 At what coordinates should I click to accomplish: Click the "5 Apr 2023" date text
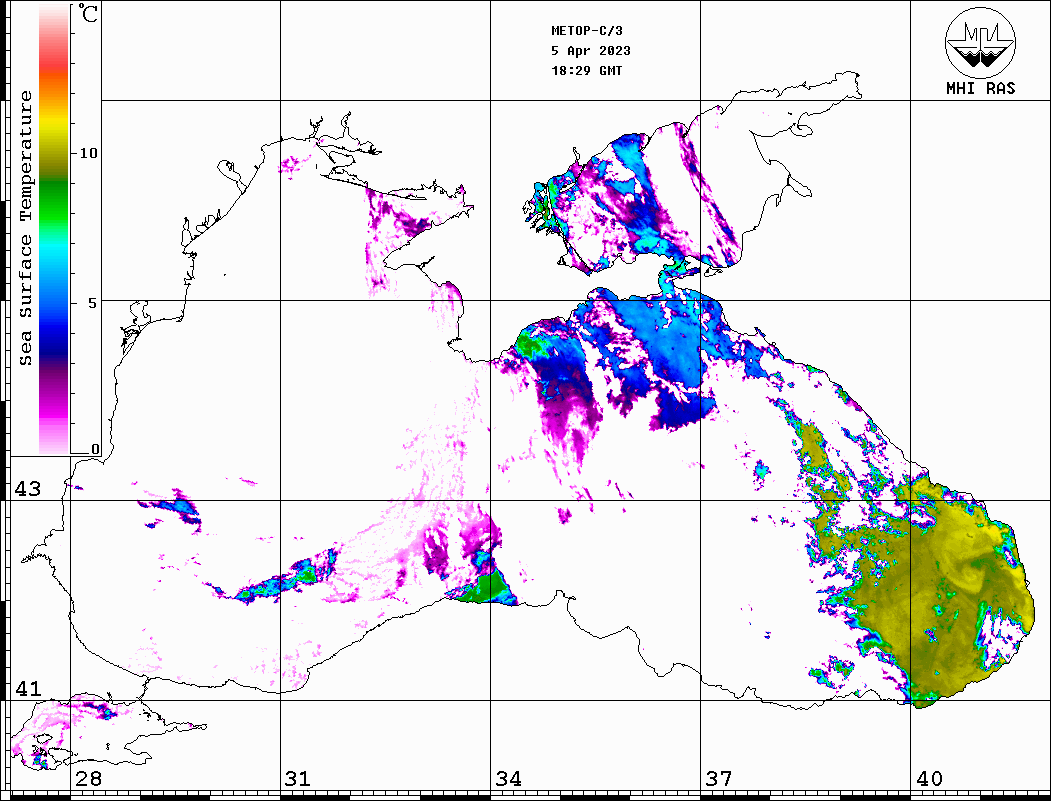591,51
